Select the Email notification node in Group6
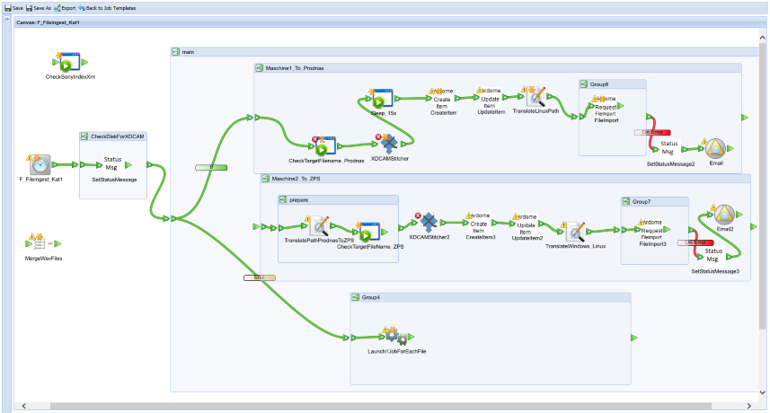The height and width of the screenshot is (413, 770). pyautogui.click(x=715, y=147)
